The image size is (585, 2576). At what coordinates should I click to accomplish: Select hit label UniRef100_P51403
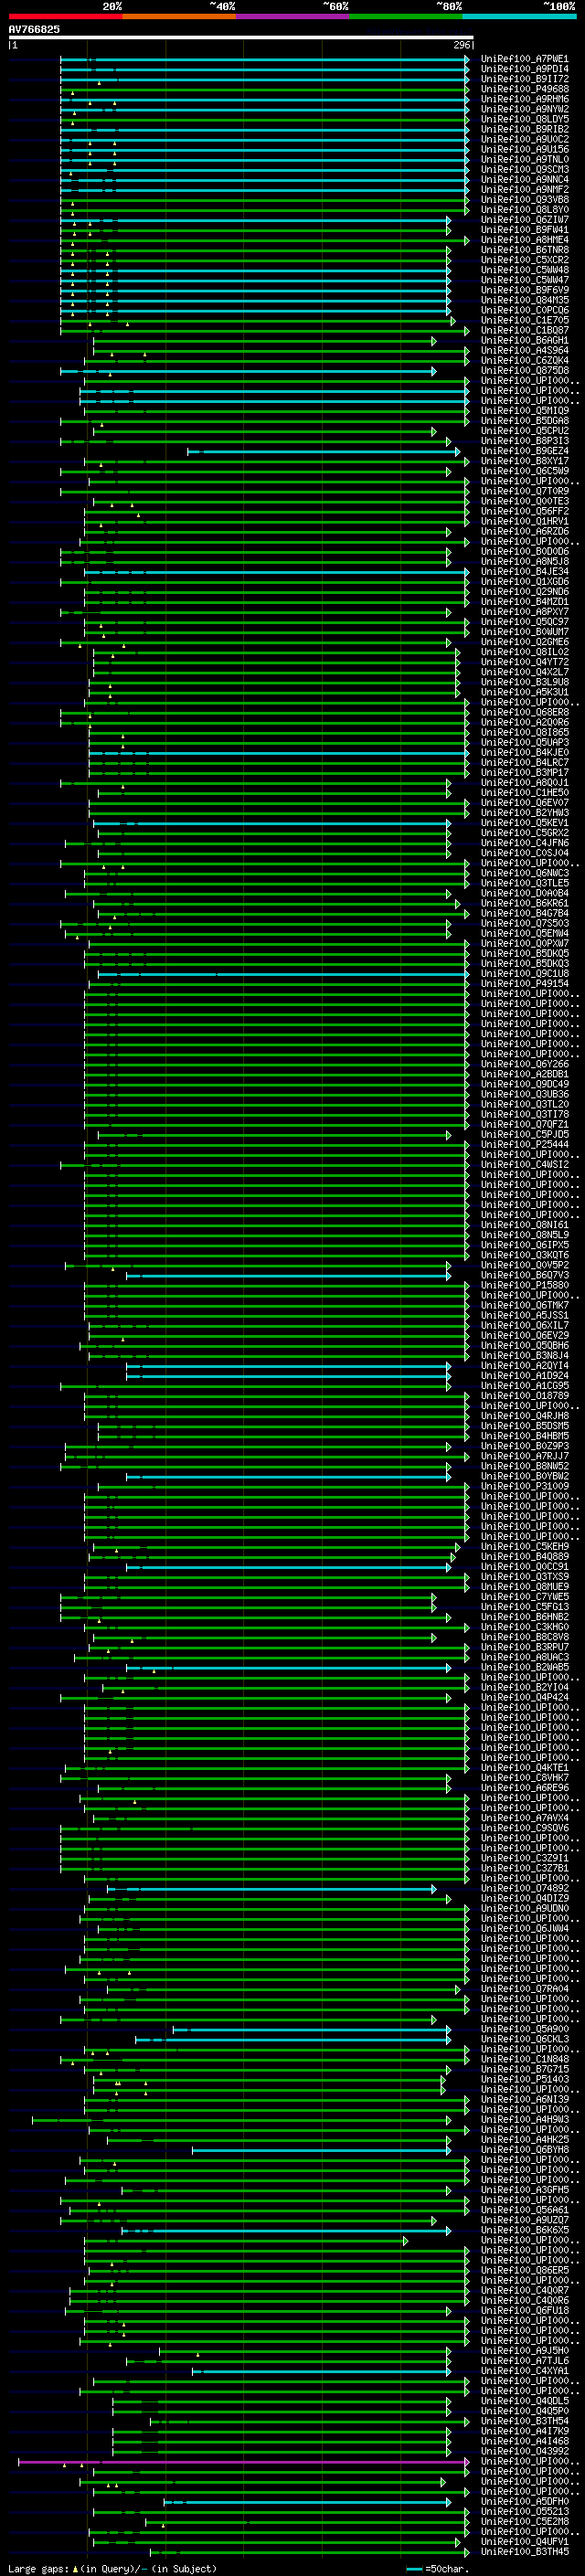tap(524, 2079)
